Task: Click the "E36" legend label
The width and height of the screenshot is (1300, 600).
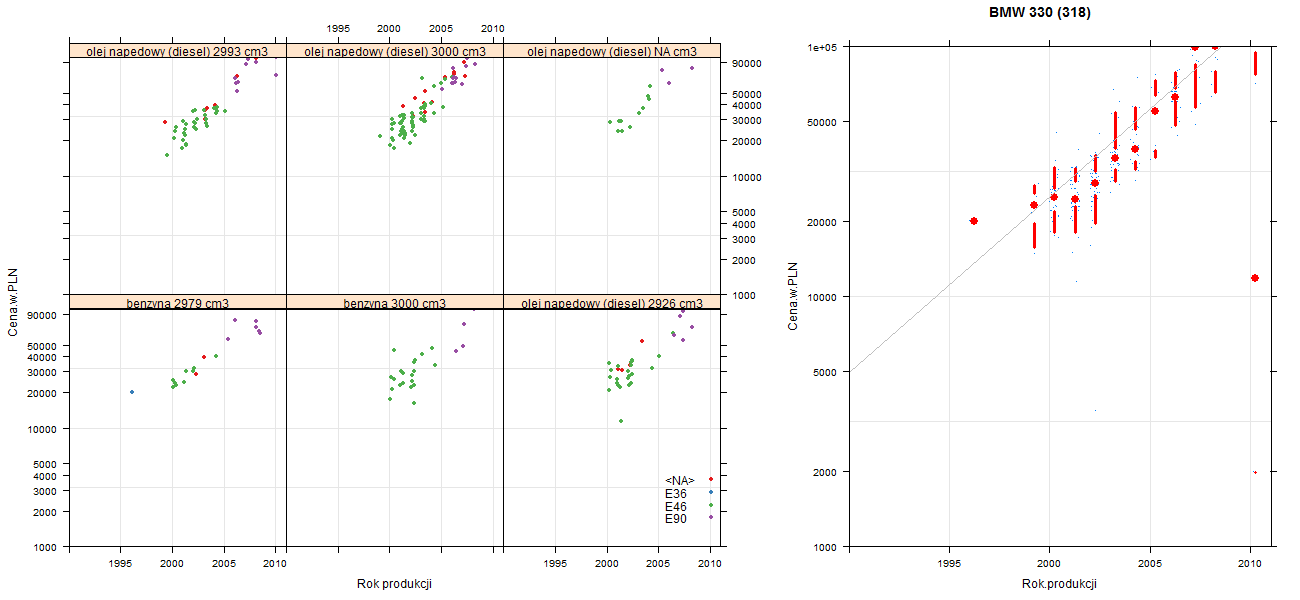Action: (x=676, y=493)
